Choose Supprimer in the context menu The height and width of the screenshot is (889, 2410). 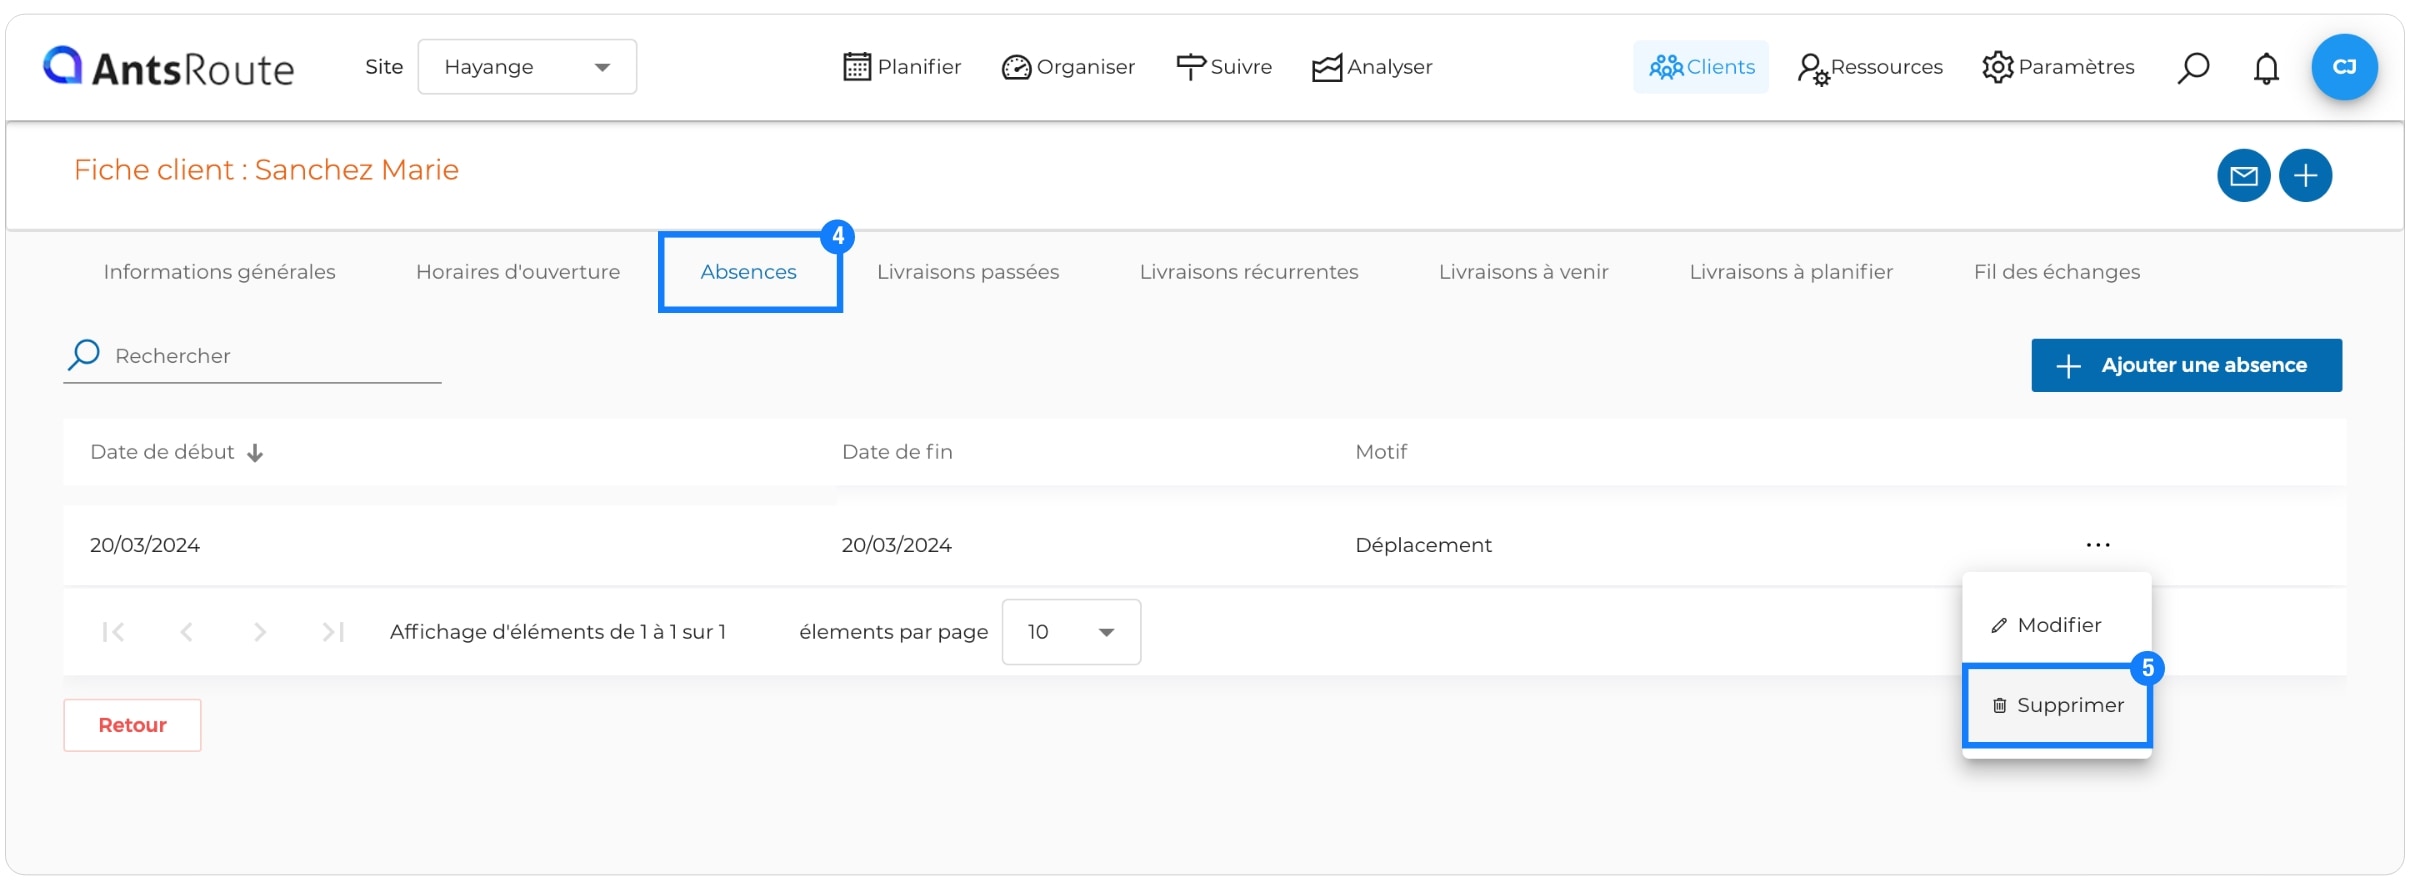(x=2057, y=706)
